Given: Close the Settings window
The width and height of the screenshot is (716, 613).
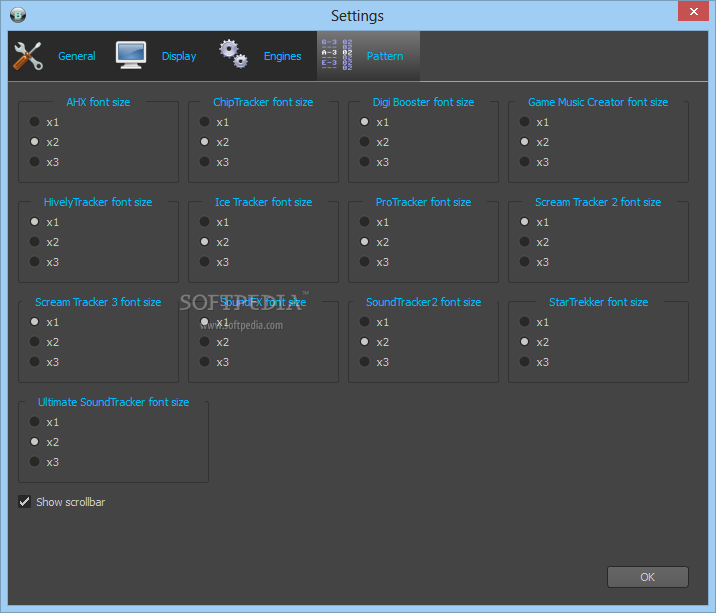Looking at the screenshot, I should click(693, 11).
